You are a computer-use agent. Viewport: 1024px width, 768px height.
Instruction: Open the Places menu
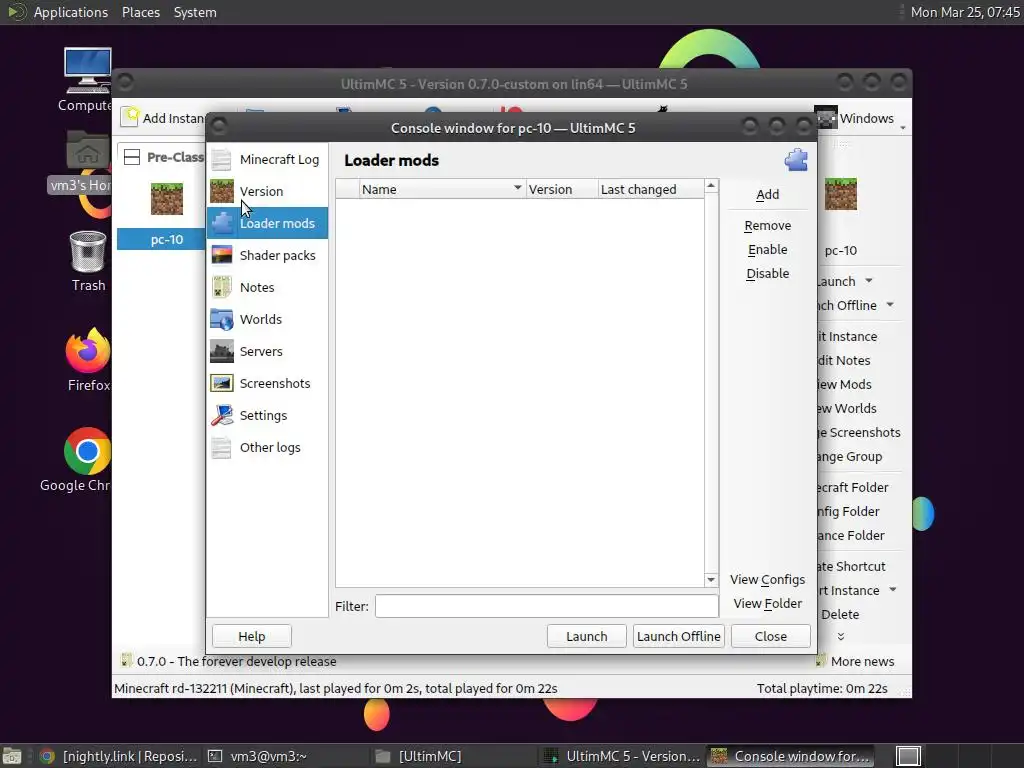(141, 12)
